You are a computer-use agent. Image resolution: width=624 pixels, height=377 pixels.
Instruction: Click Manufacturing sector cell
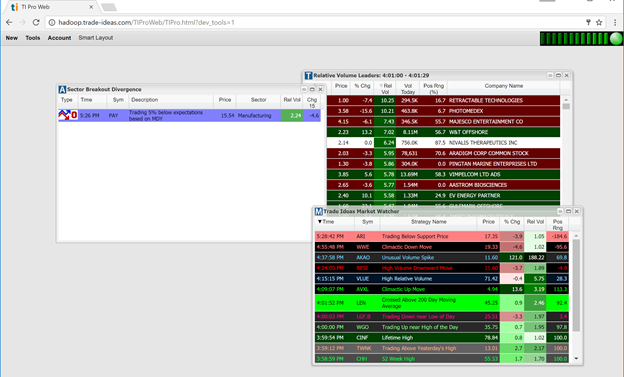pos(255,116)
